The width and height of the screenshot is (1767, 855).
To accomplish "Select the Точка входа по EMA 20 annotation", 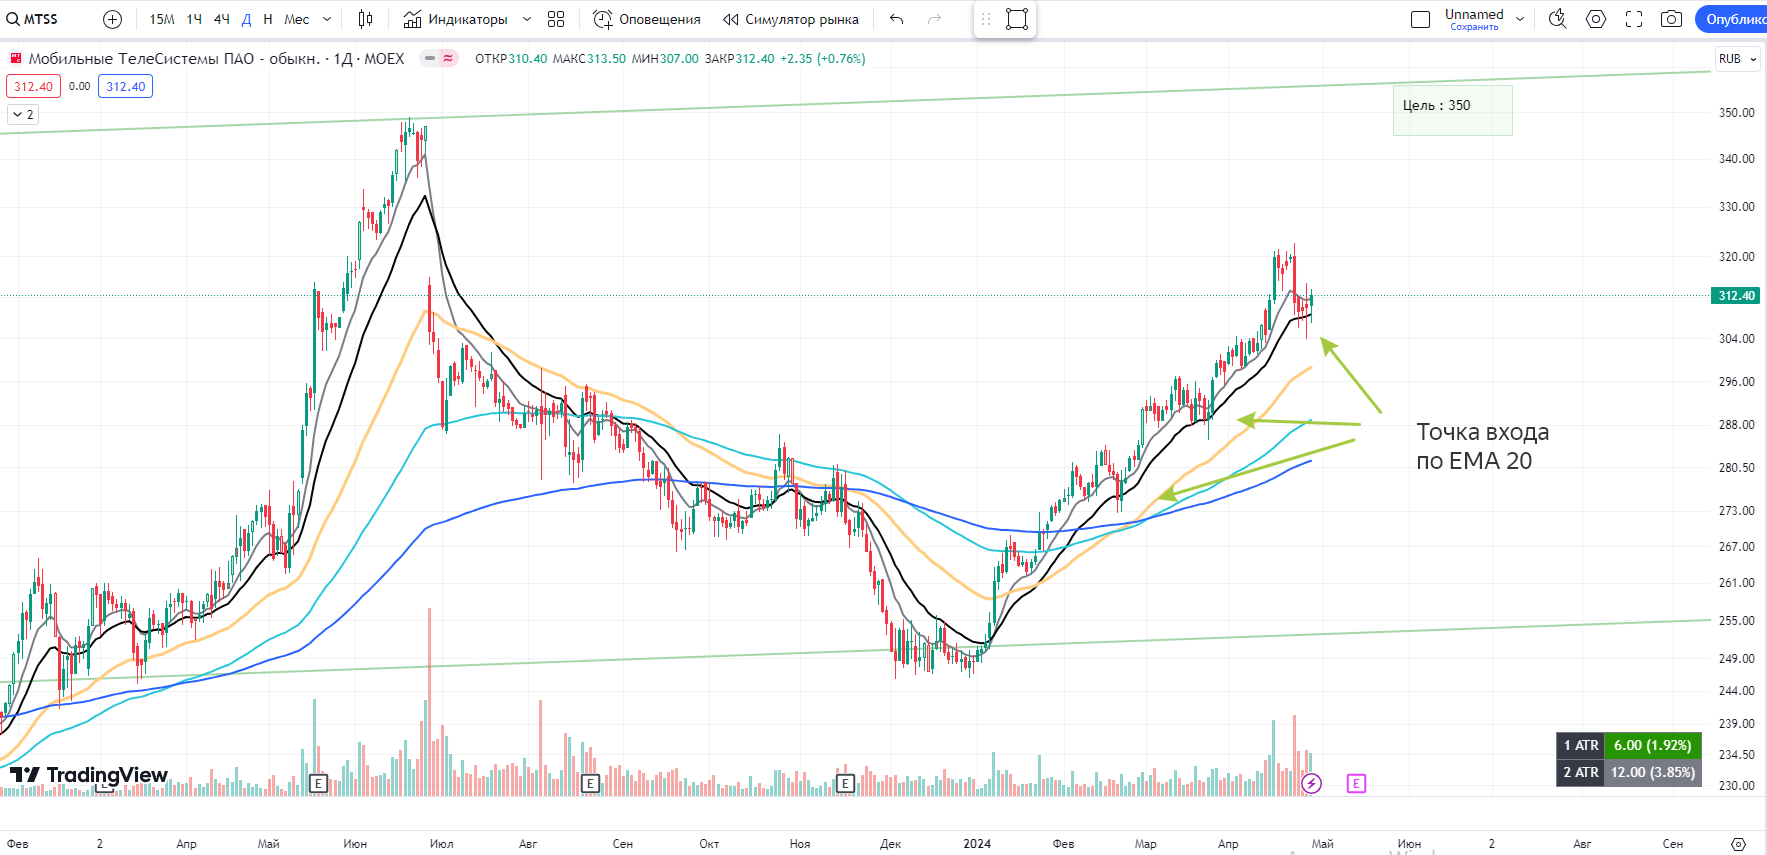I will (x=1483, y=446).
